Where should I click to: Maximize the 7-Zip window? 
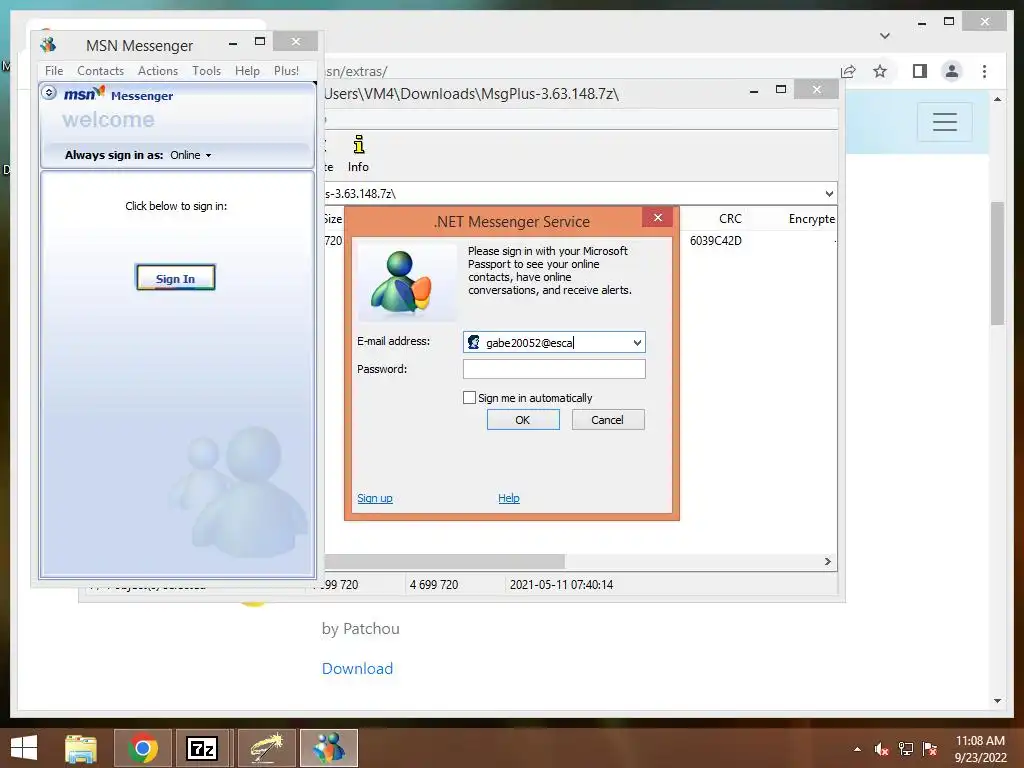click(781, 89)
